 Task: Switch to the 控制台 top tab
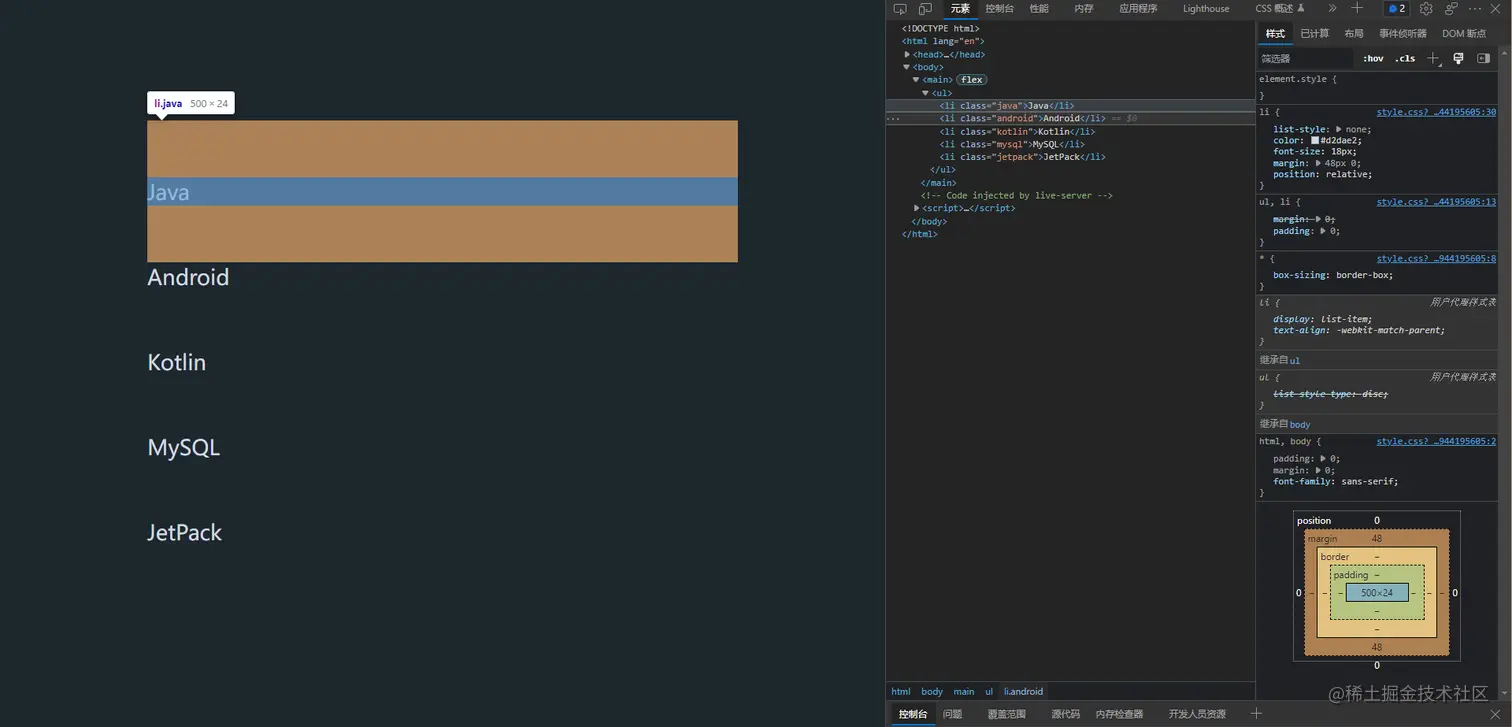[x=1000, y=9]
